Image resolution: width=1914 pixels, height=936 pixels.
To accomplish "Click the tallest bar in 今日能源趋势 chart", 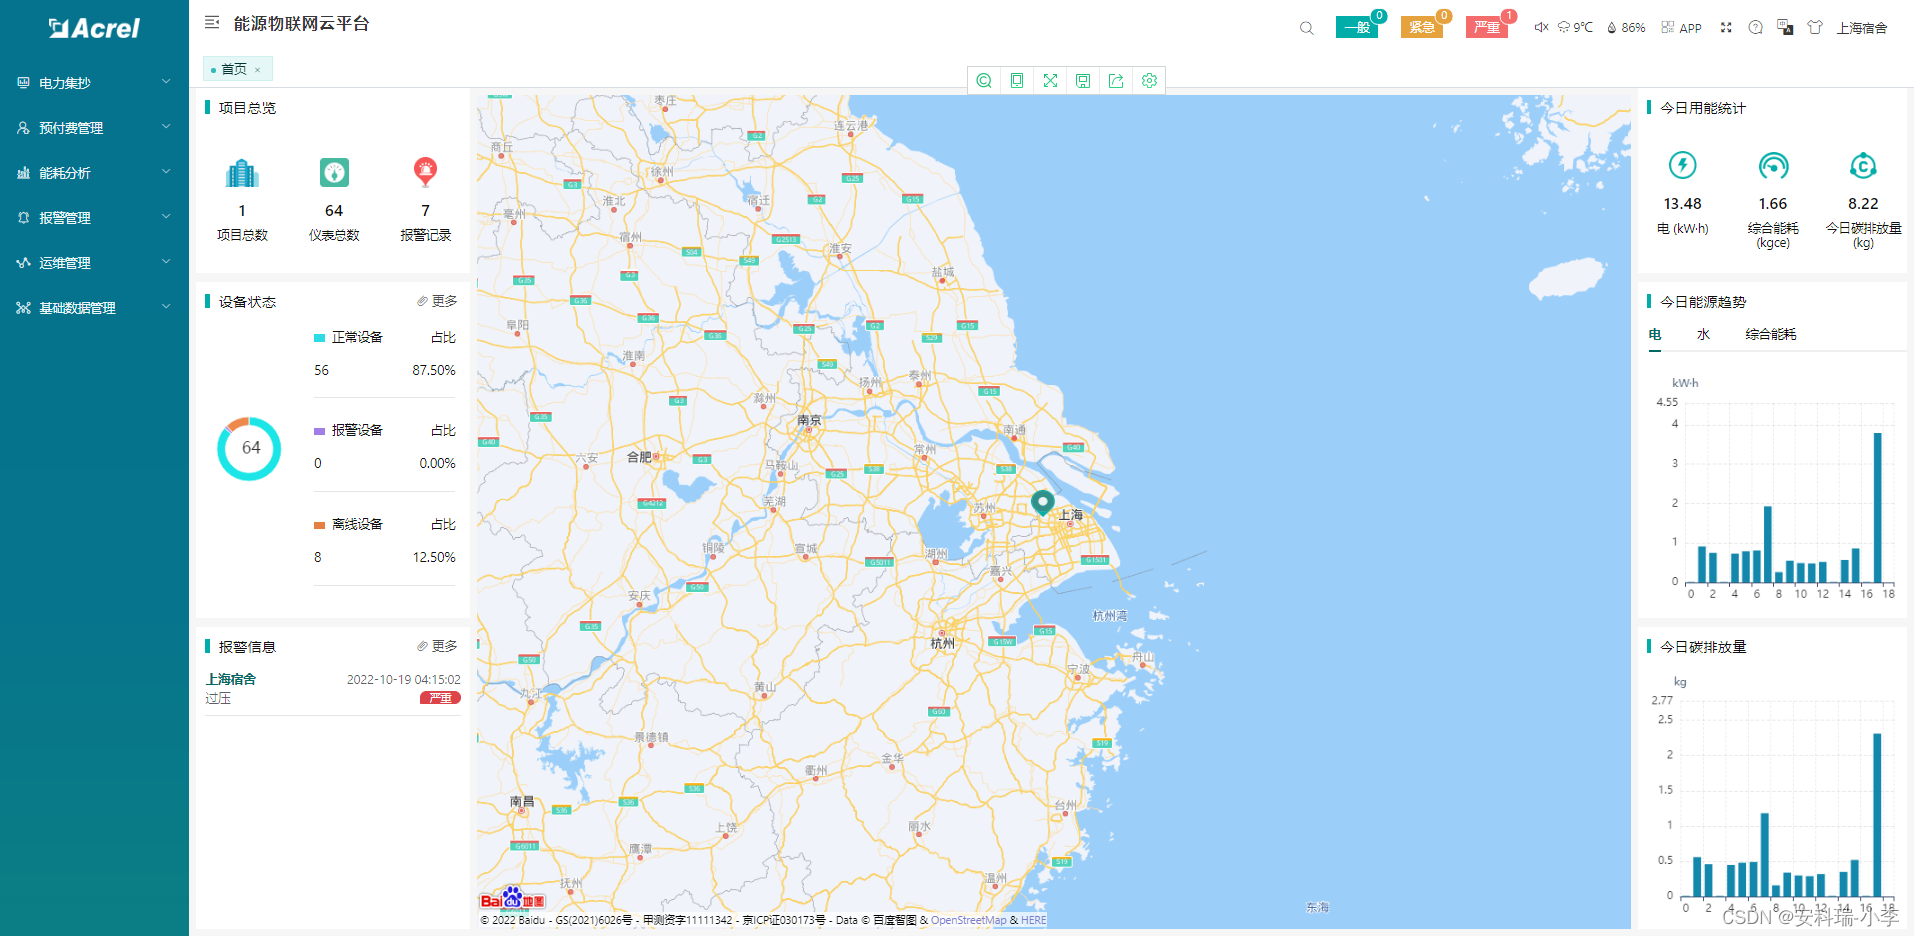I will (x=1877, y=508).
